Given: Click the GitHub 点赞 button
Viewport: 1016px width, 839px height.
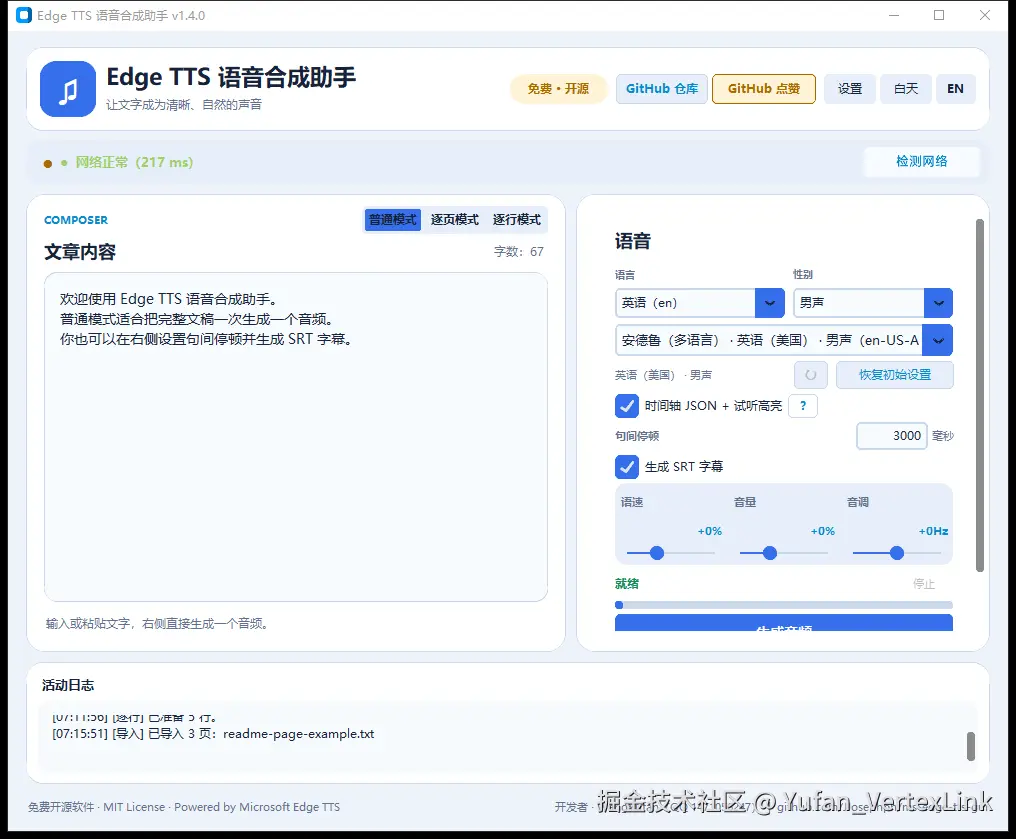Looking at the screenshot, I should (x=763, y=89).
